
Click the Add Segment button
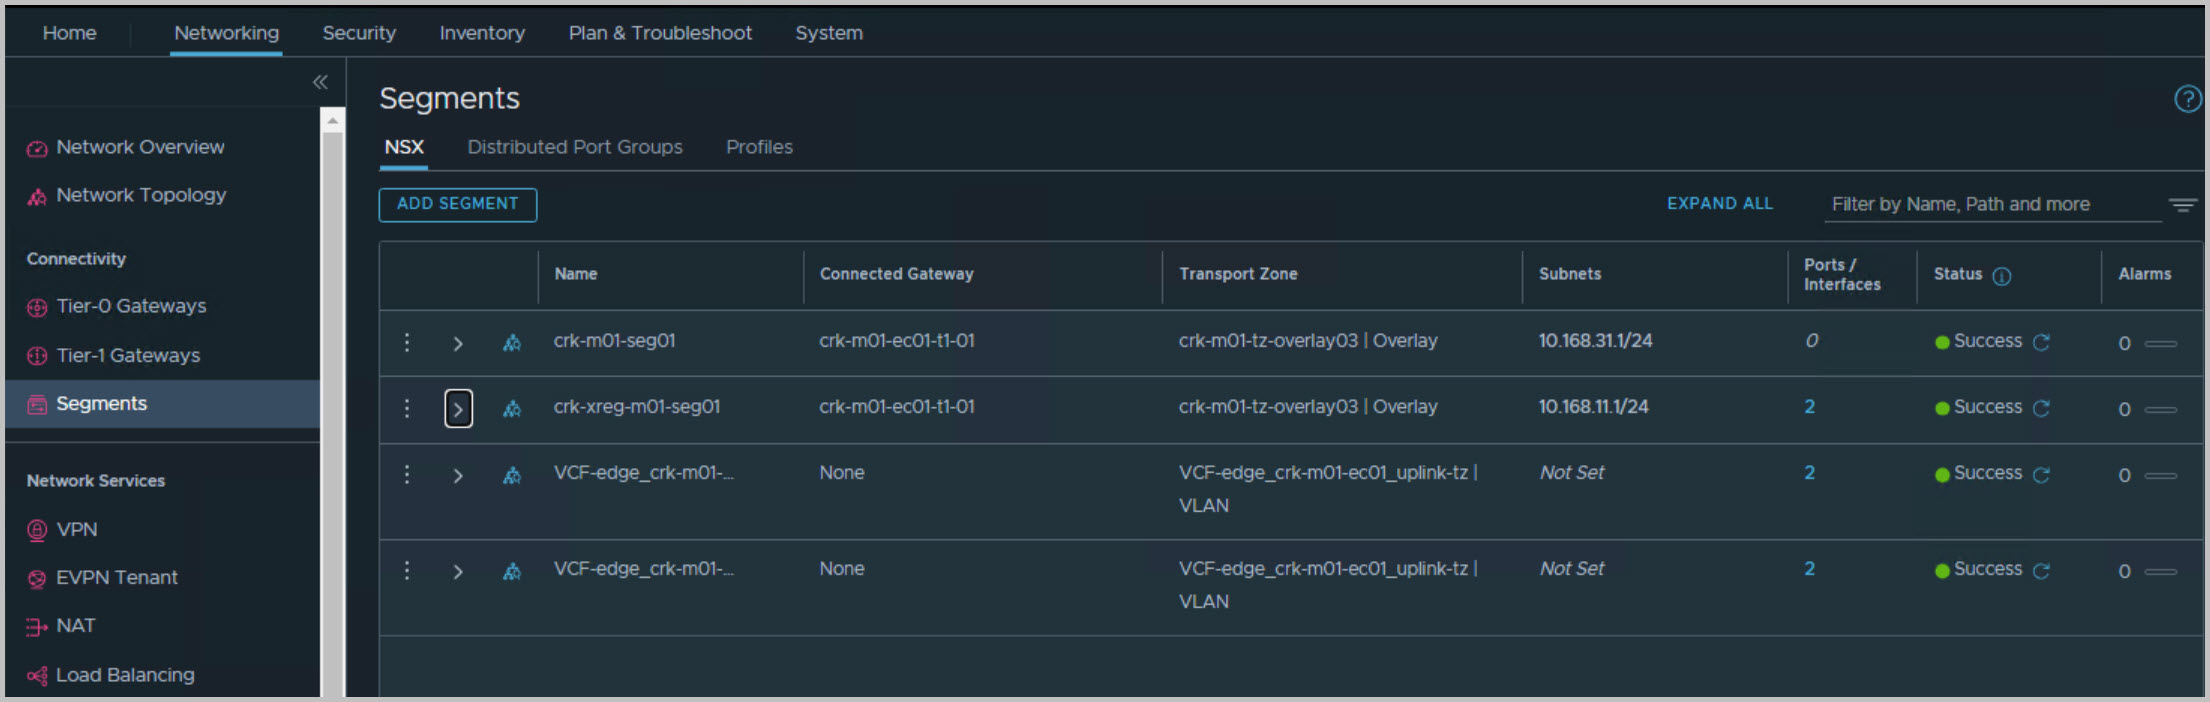457,204
